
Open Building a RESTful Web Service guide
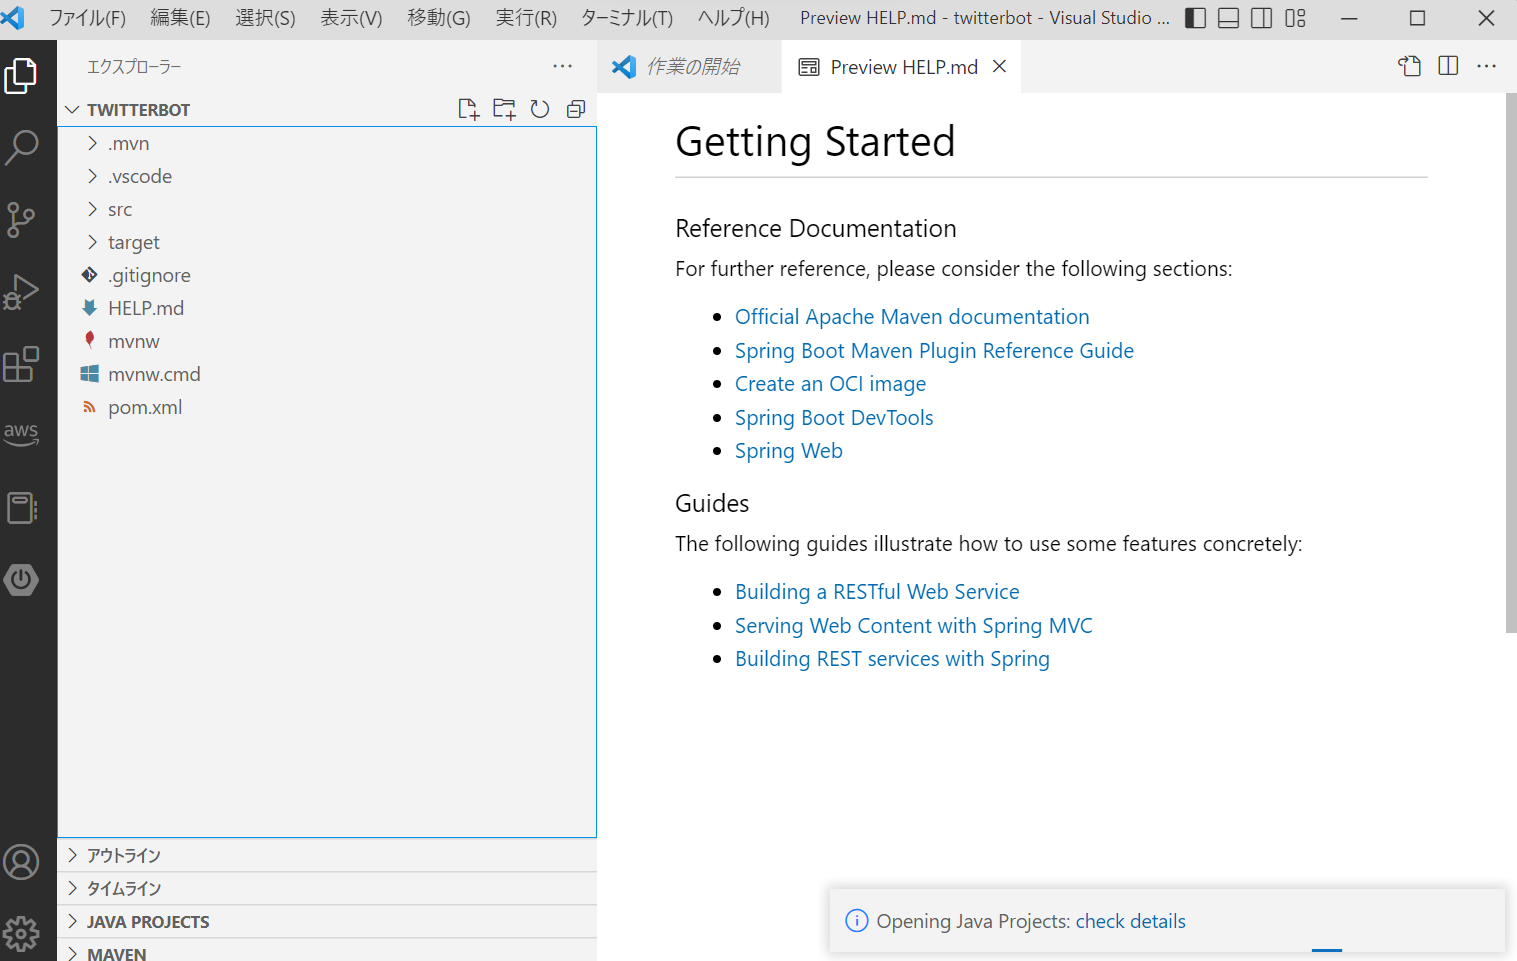(x=877, y=592)
